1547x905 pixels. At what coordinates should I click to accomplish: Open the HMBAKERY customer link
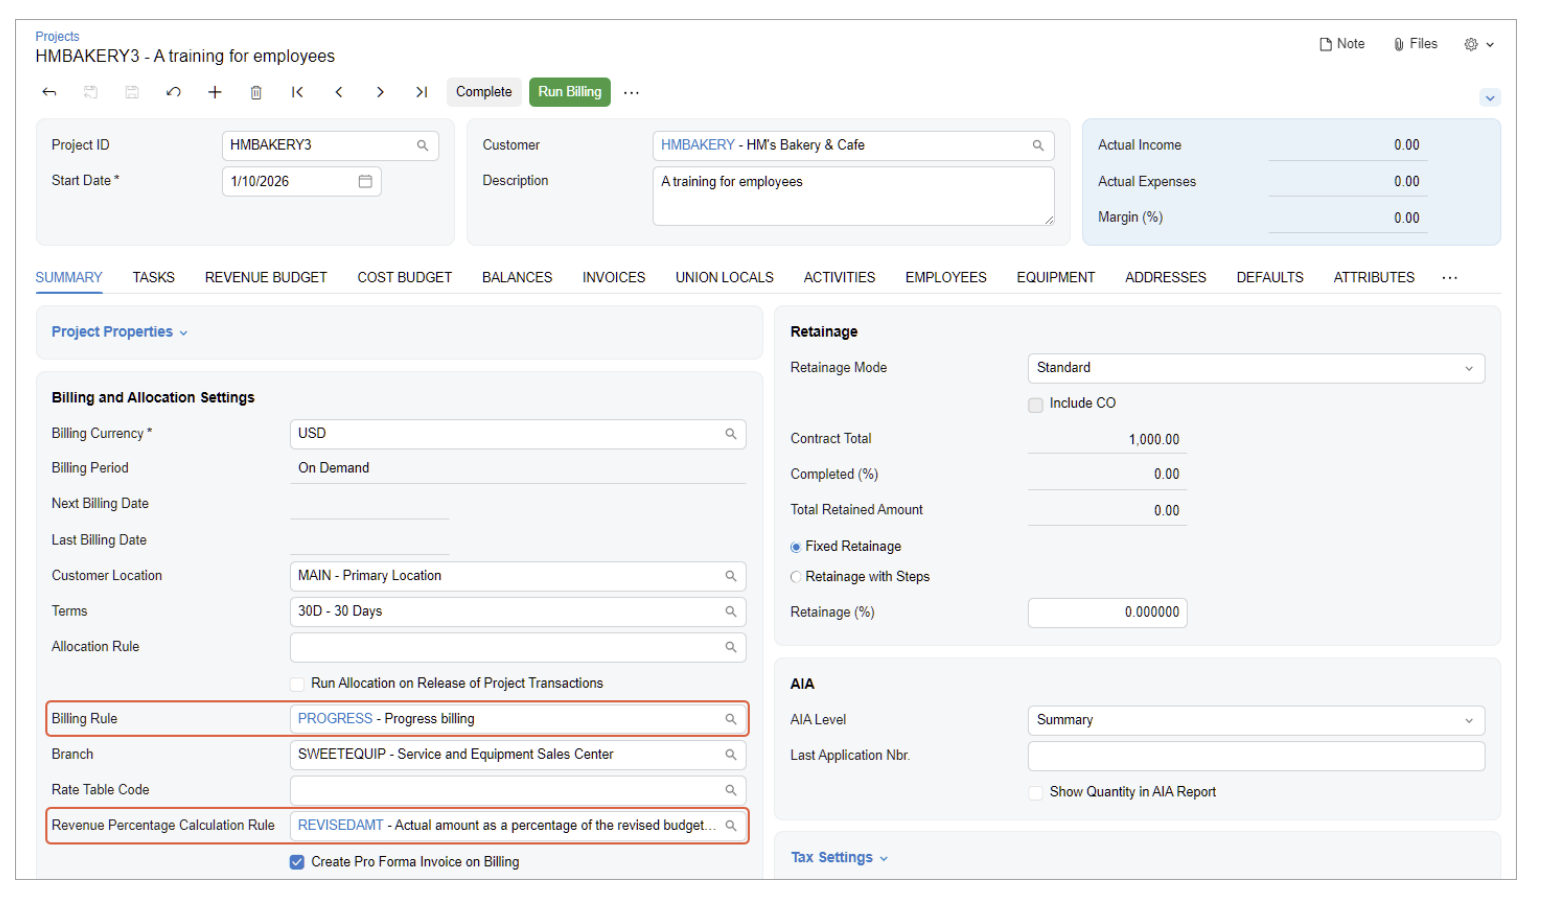coord(698,145)
